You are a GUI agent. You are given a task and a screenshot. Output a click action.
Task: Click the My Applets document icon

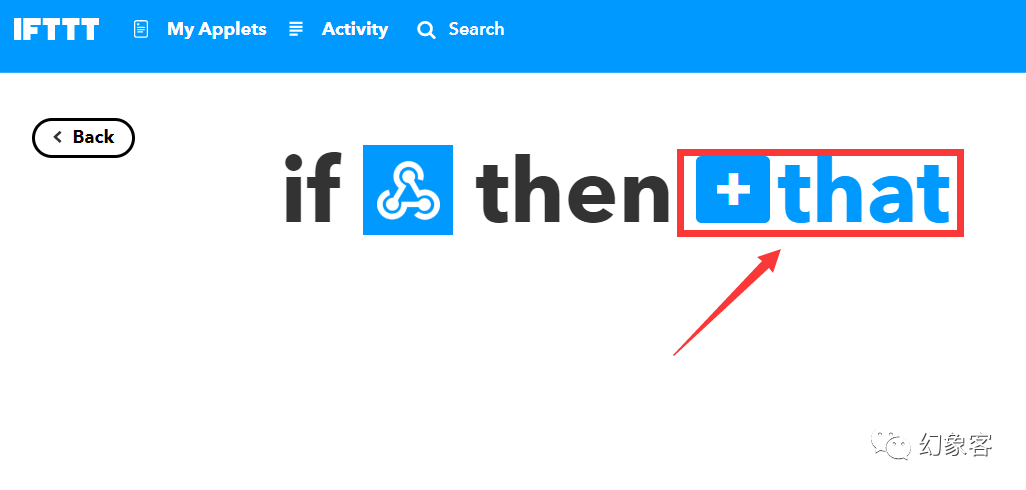click(x=141, y=29)
